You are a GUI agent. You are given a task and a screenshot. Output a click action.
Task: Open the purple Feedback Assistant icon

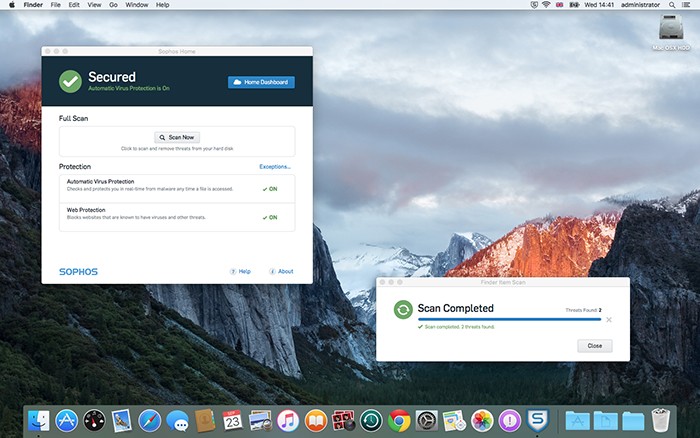(510, 421)
